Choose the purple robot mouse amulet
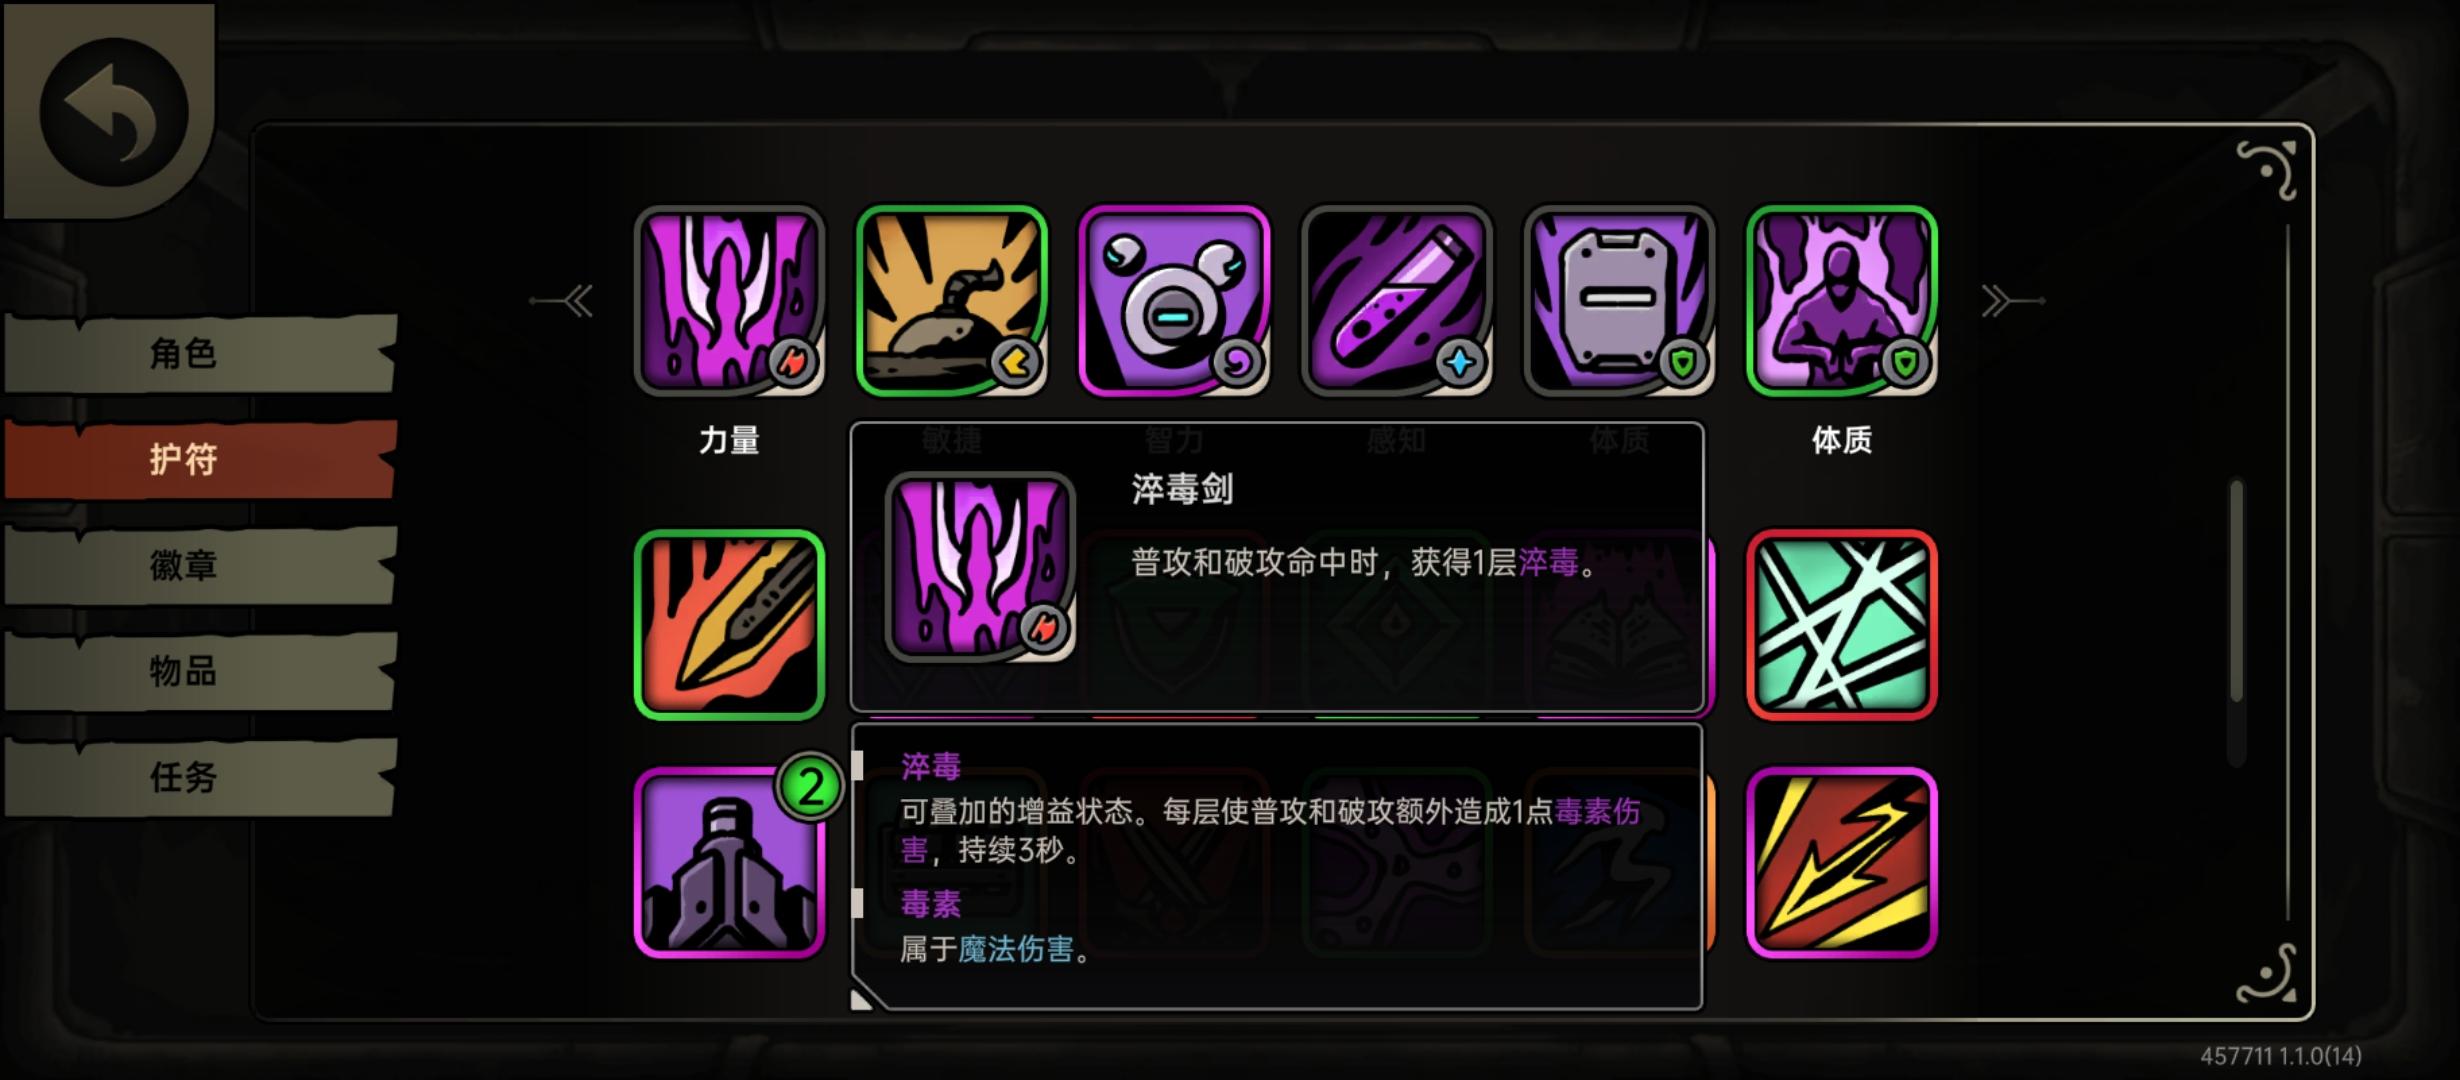 pos(1174,300)
